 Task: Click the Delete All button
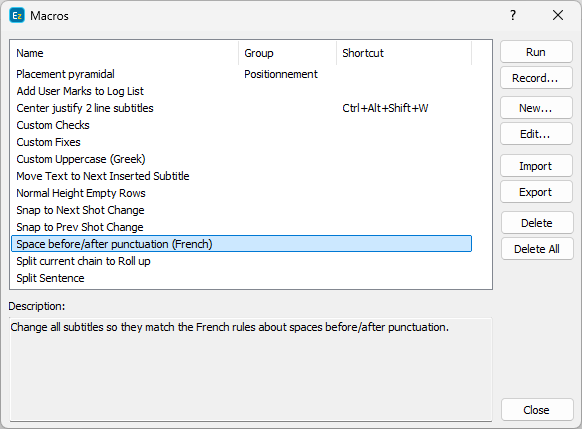[x=537, y=249]
